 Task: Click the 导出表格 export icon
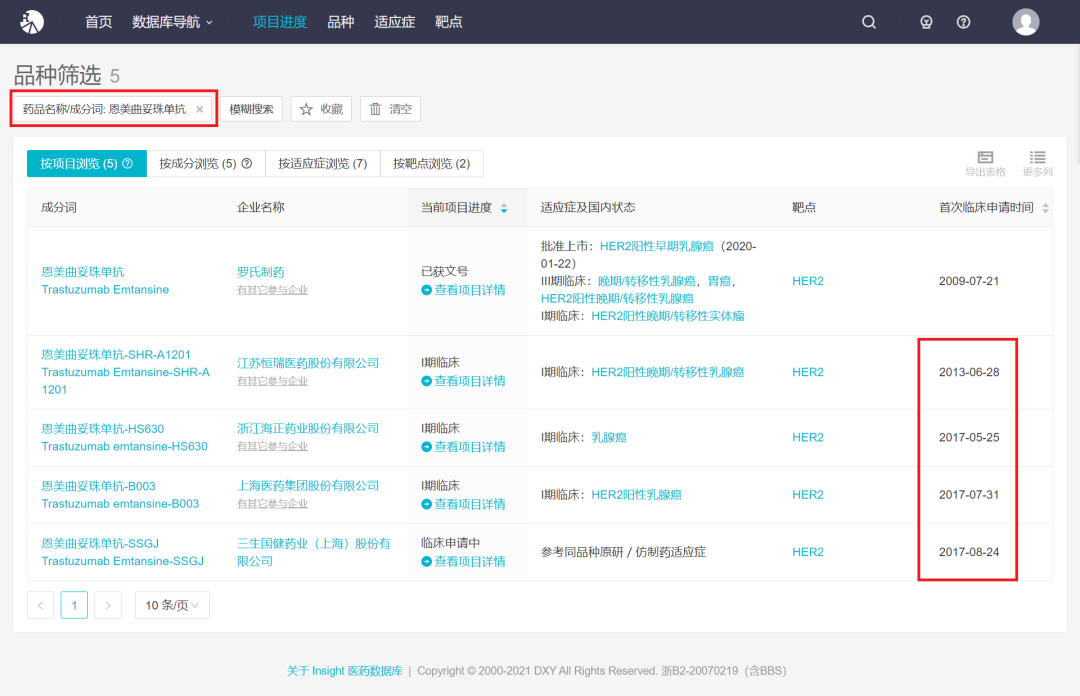pyautogui.click(x=985, y=163)
